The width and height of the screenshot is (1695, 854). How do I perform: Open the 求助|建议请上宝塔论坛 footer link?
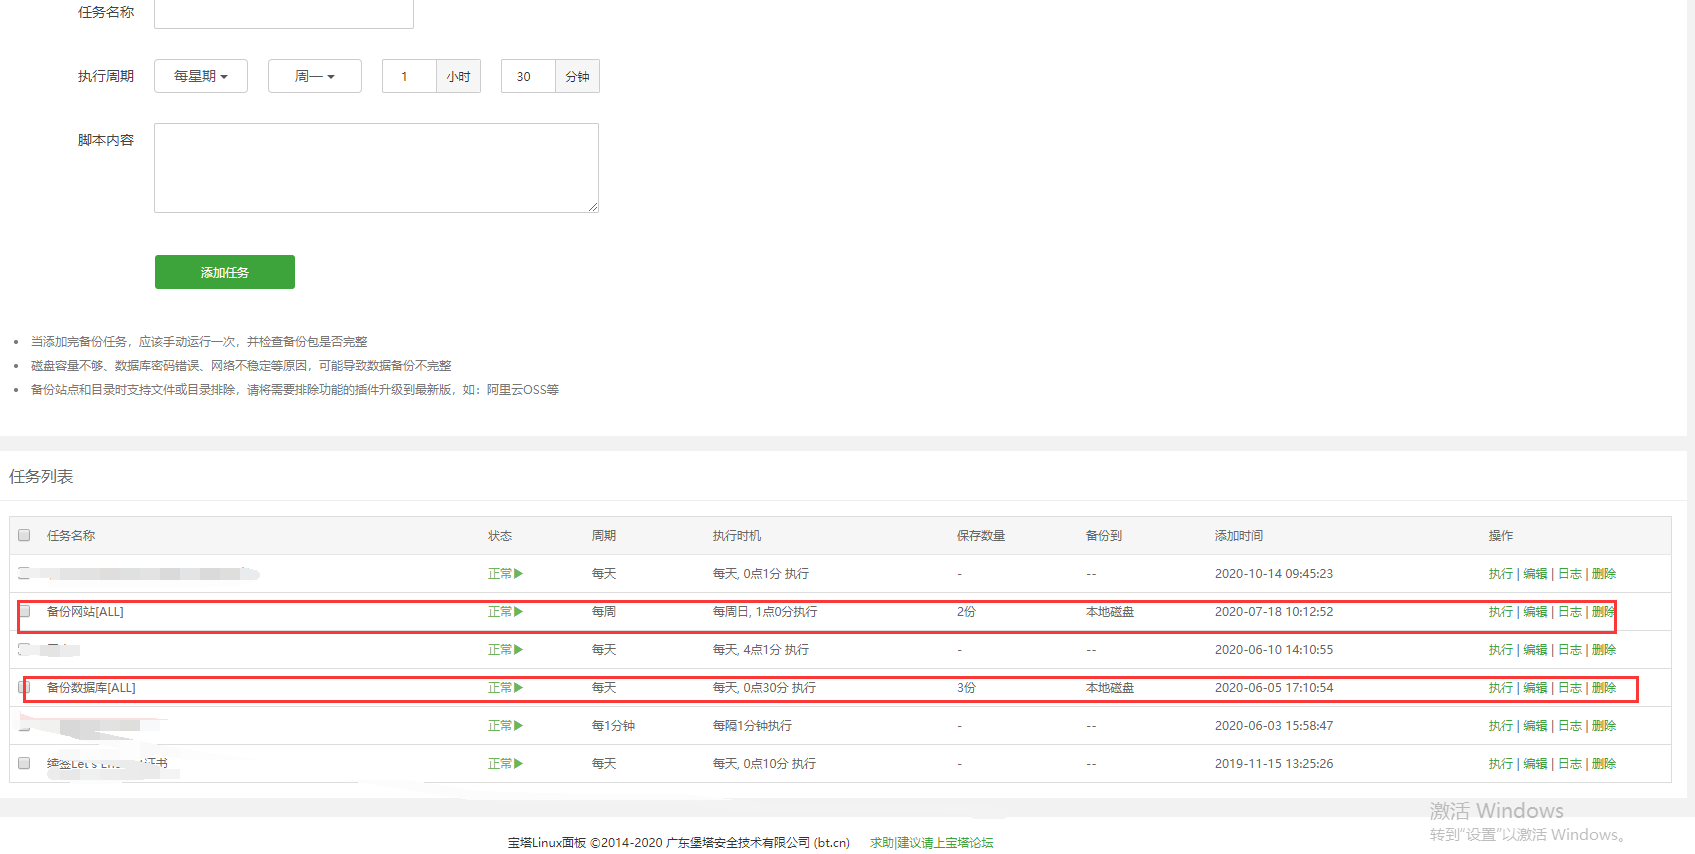pyautogui.click(x=932, y=843)
